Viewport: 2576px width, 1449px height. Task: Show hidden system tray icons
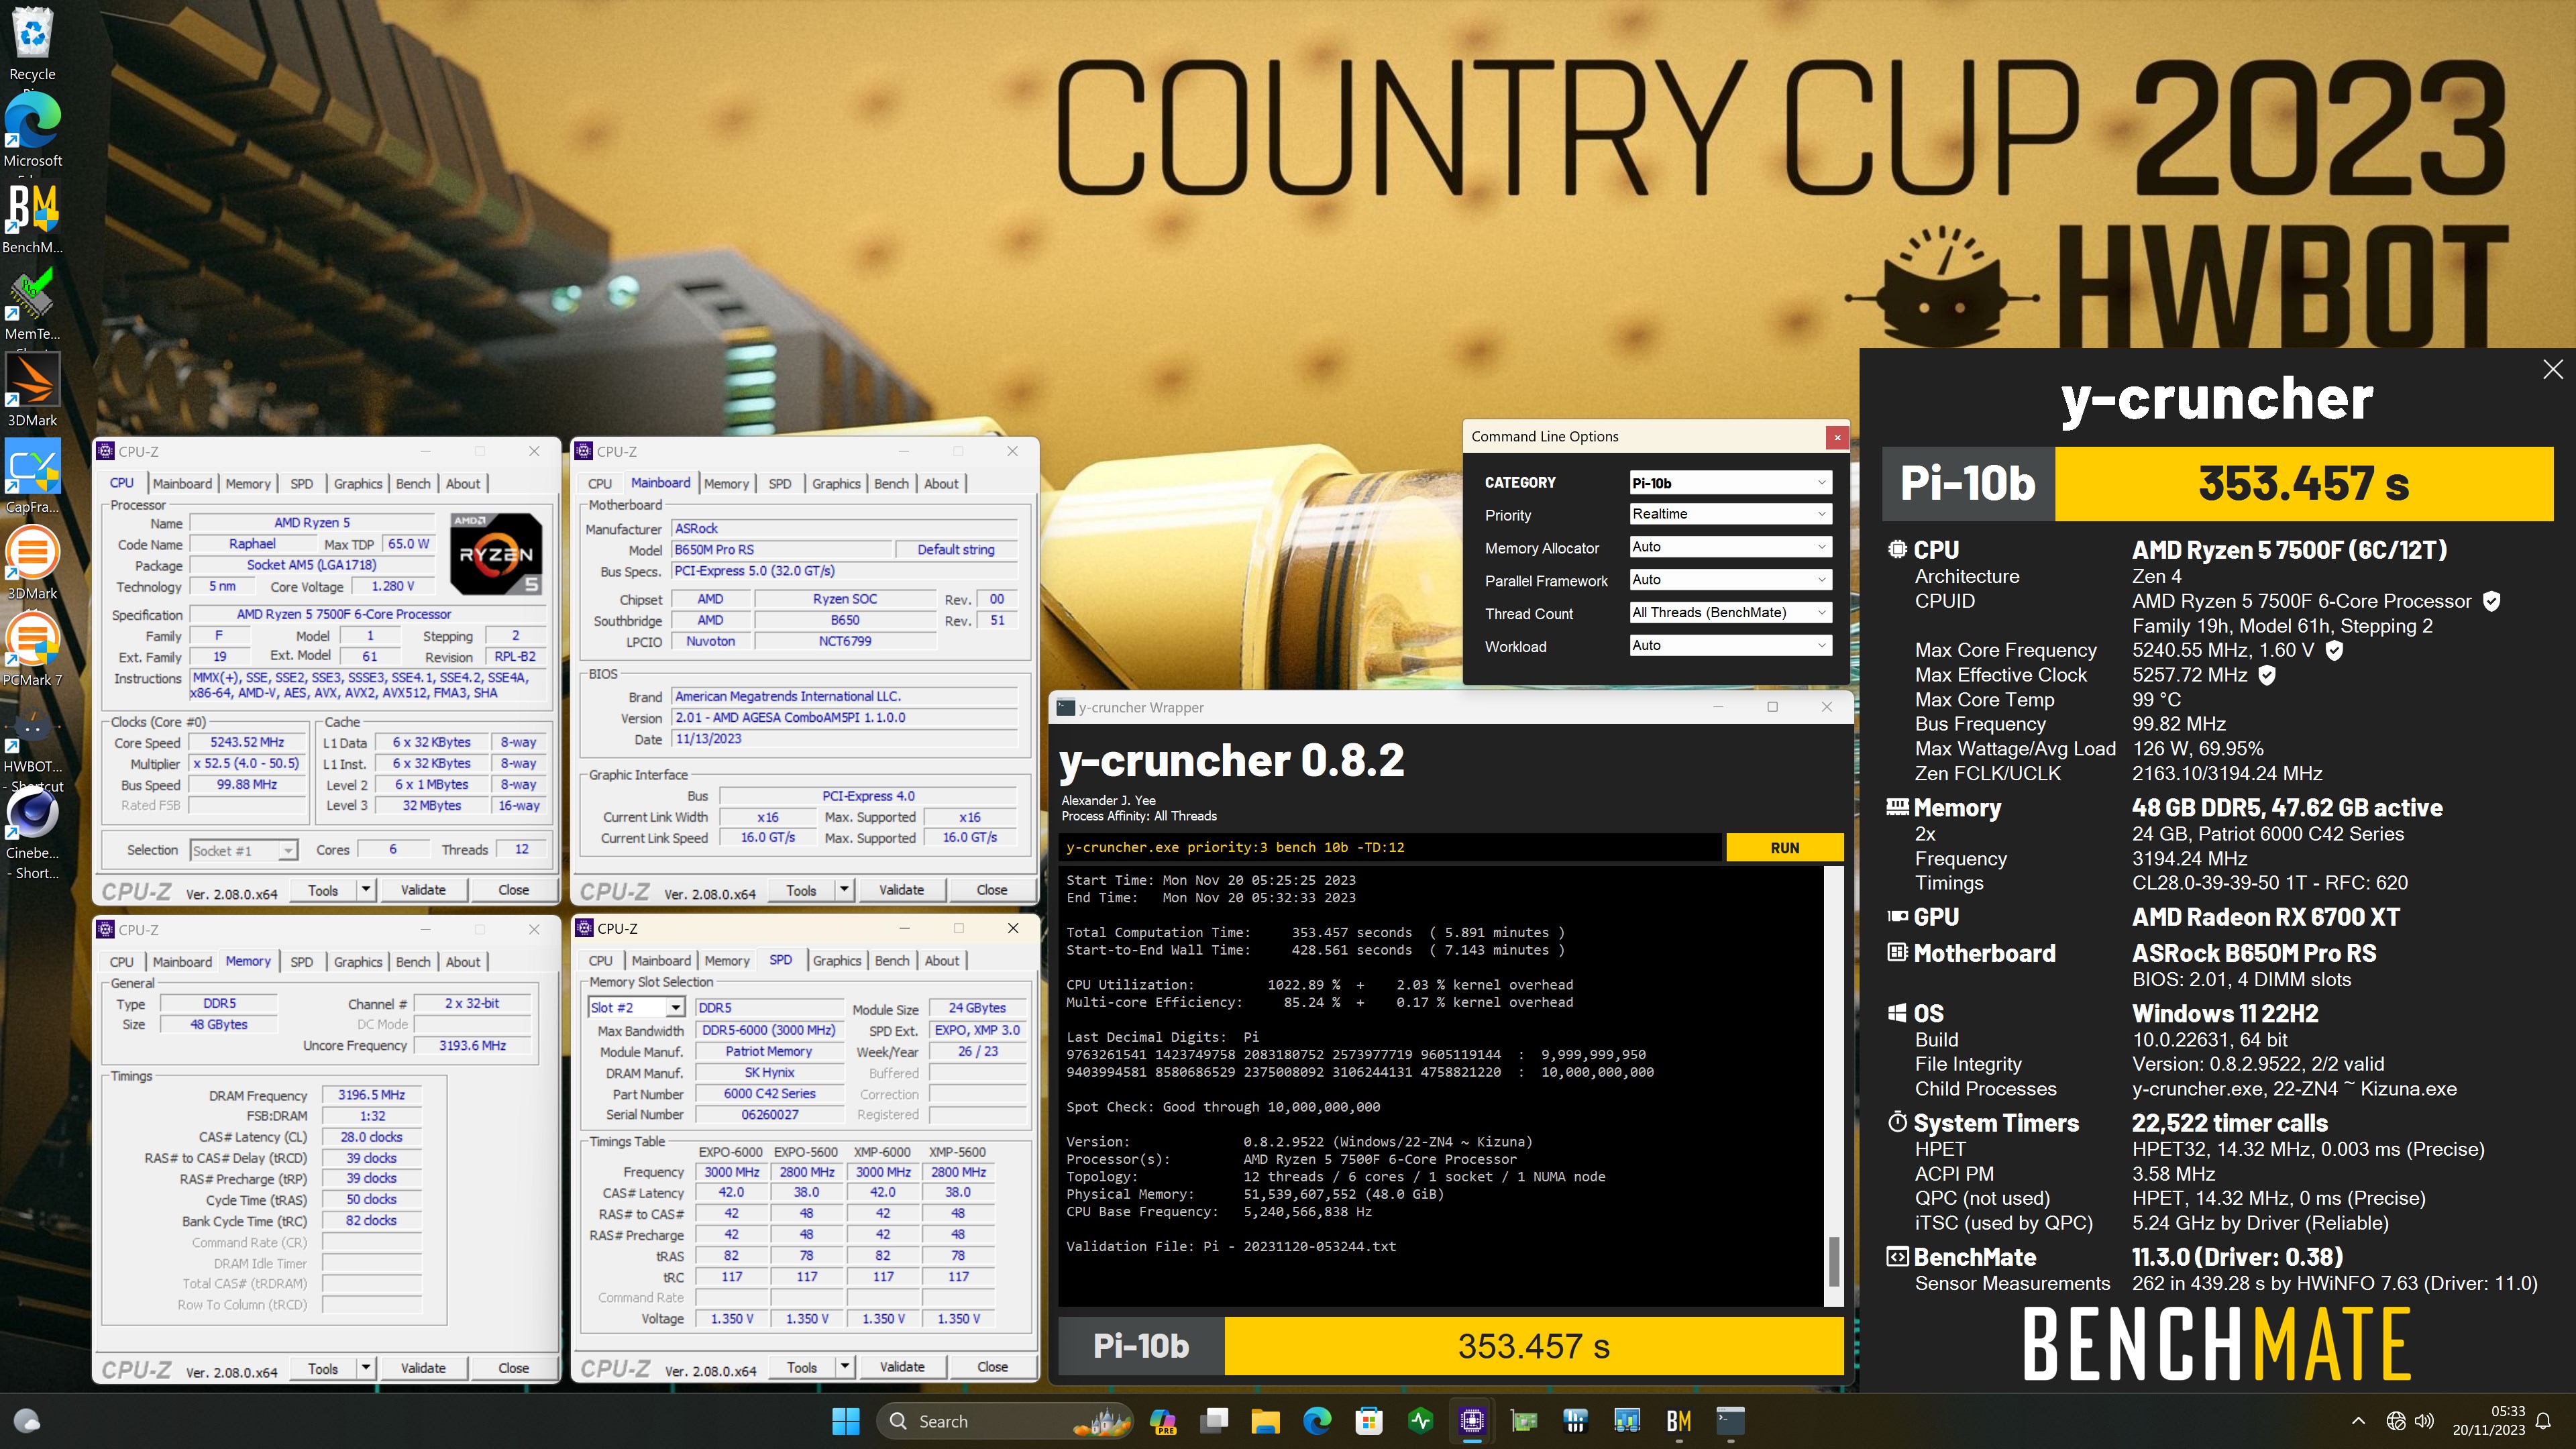(x=2358, y=1421)
